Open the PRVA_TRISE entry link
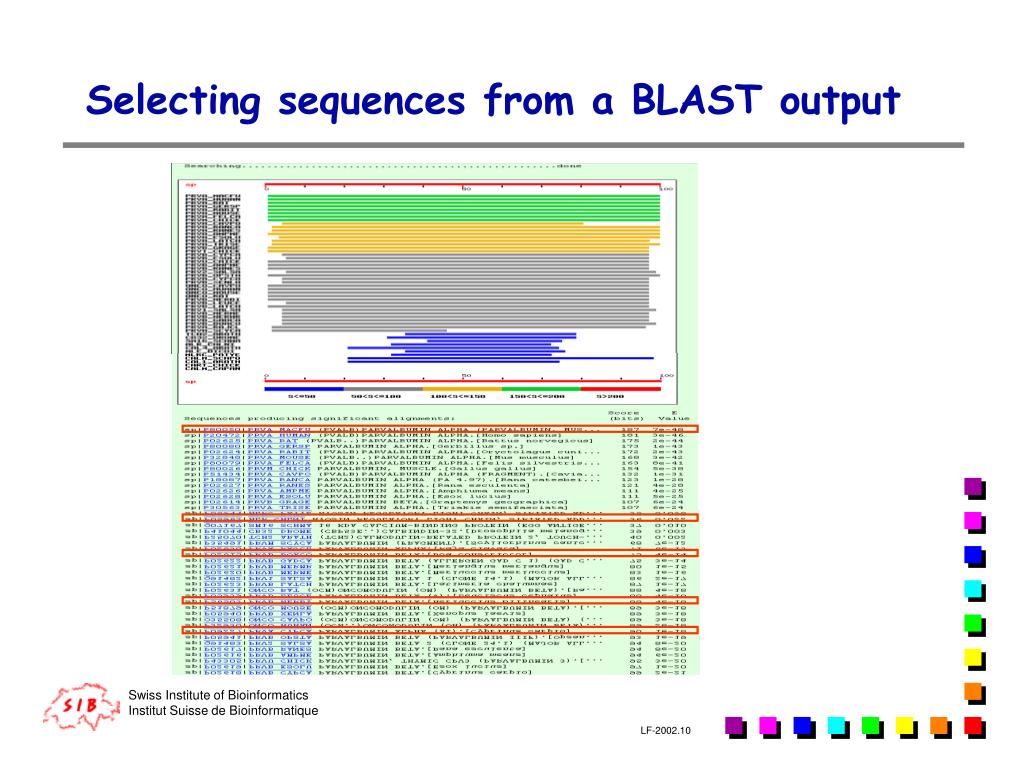Viewport: 1024px width, 768px height. [x=279, y=507]
